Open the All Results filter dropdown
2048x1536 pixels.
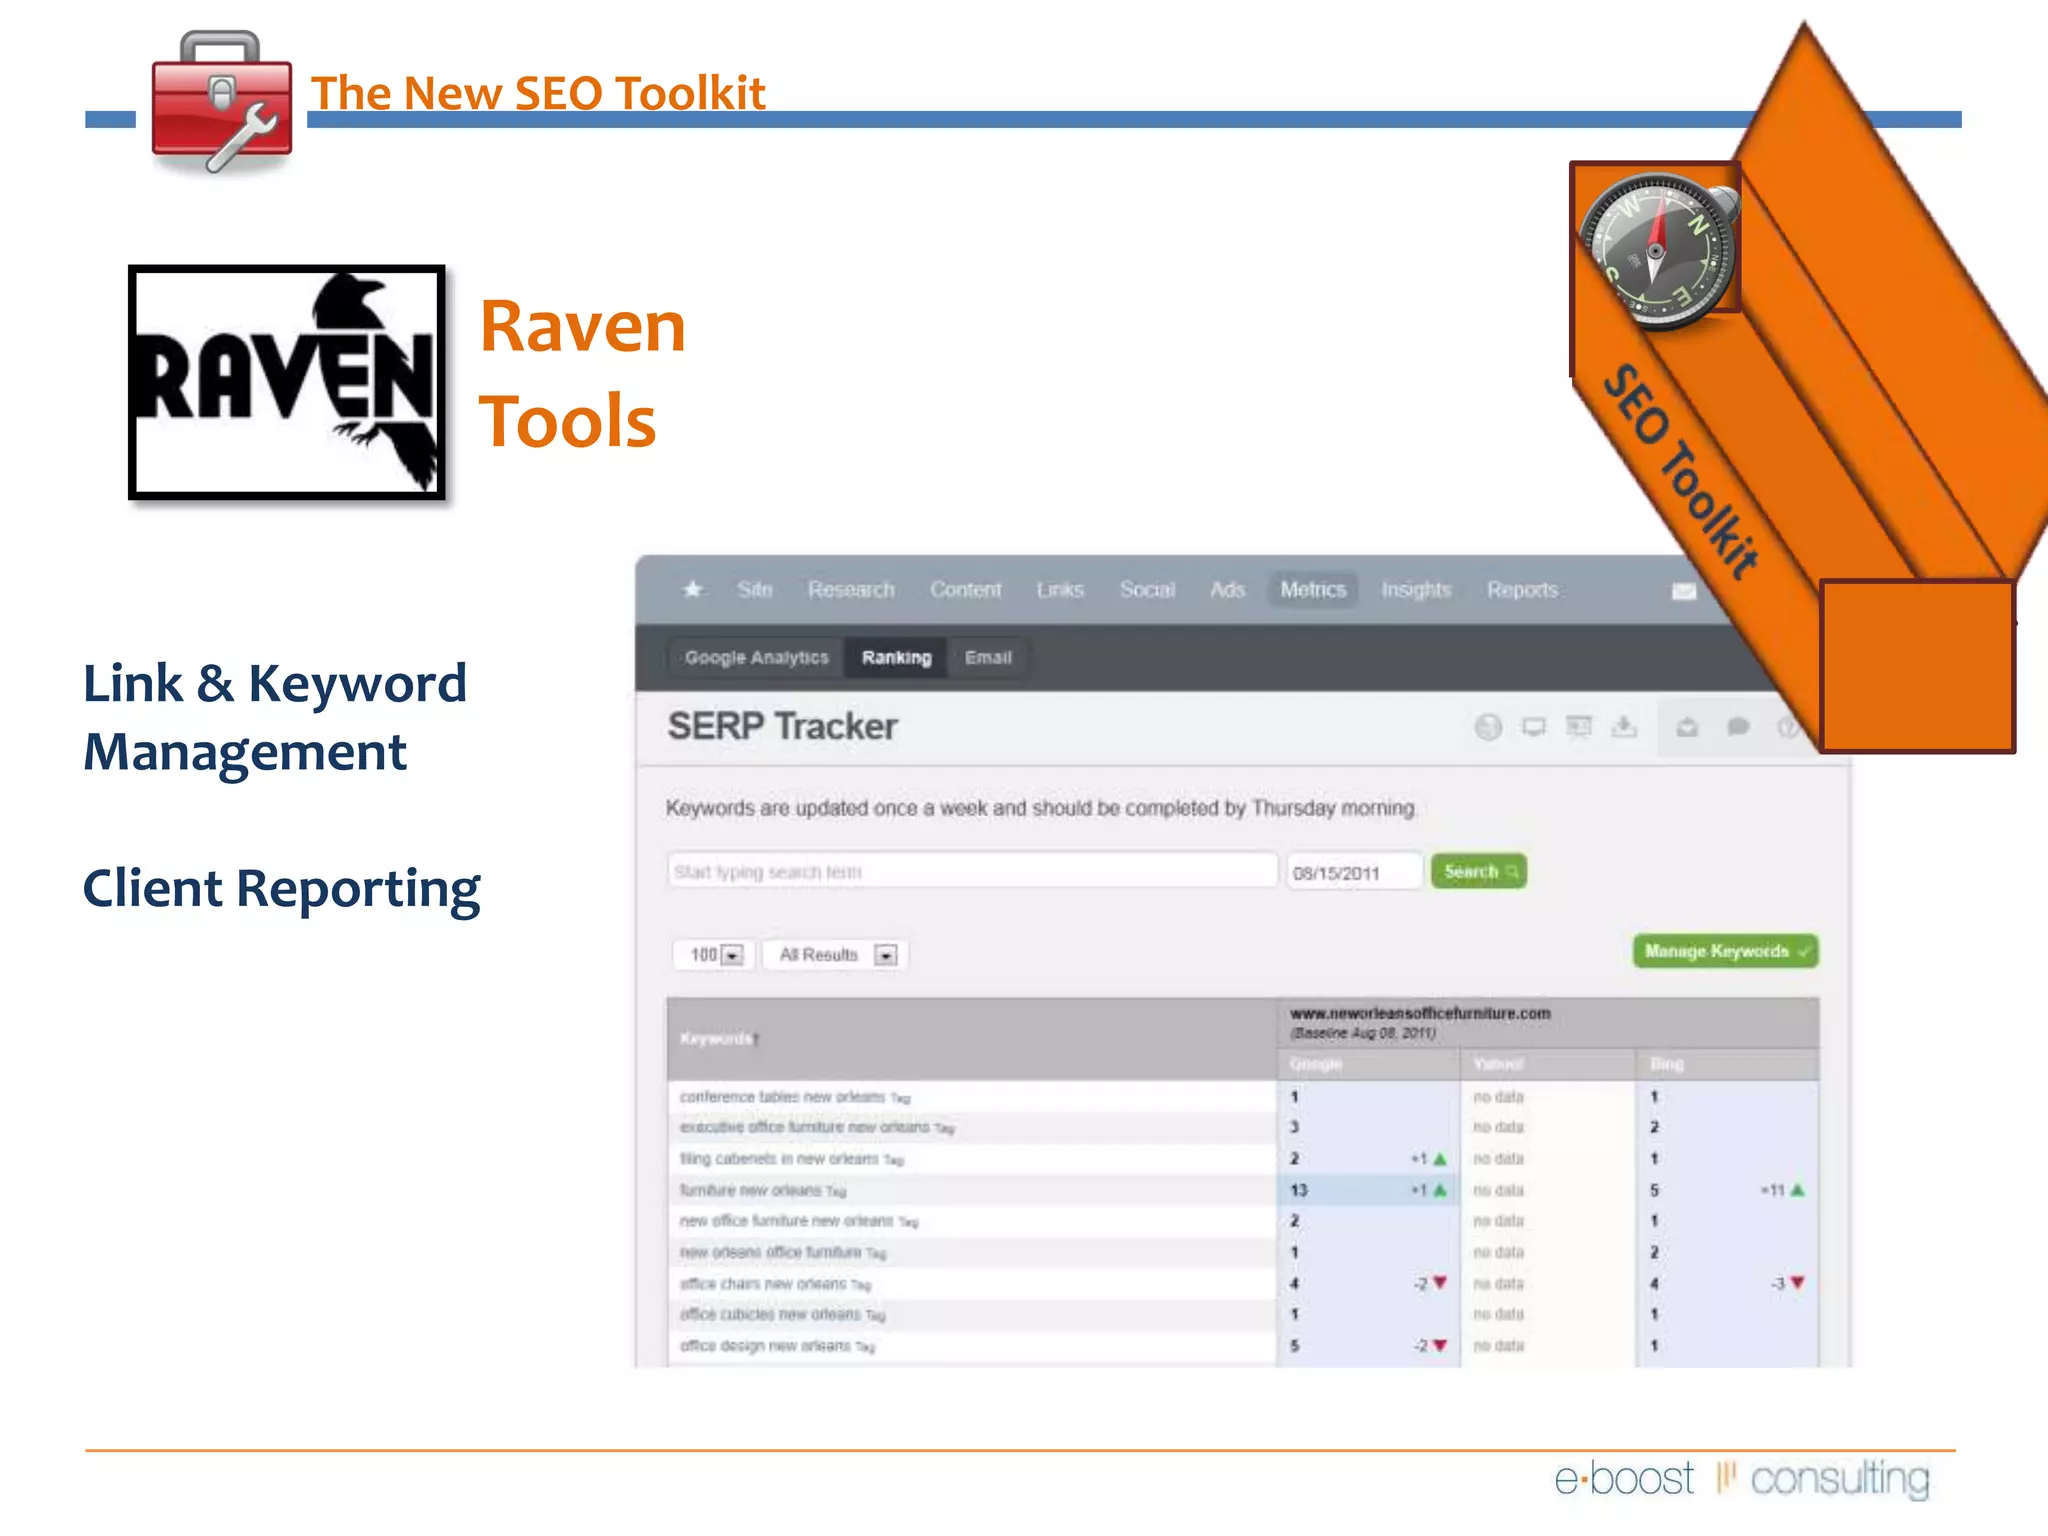point(836,955)
